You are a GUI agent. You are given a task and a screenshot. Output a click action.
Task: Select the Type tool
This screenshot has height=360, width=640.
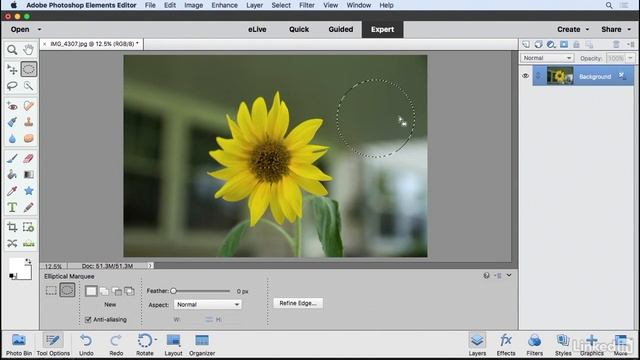12,207
